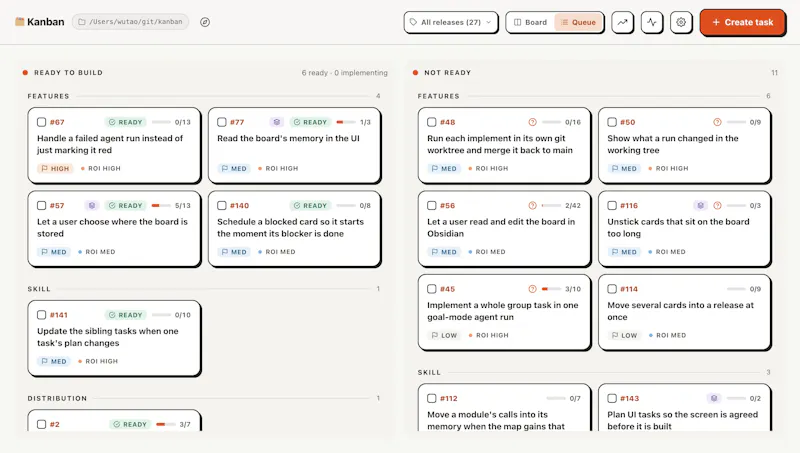This screenshot has width=800, height=453.
Task: Click the Create task button
Action: (742, 22)
